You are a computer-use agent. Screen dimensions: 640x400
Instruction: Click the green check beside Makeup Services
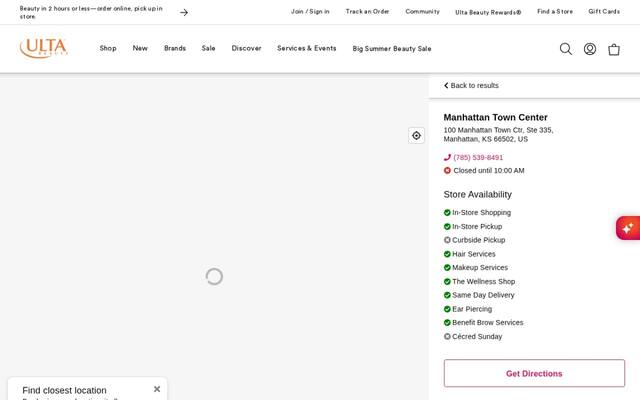tap(447, 268)
